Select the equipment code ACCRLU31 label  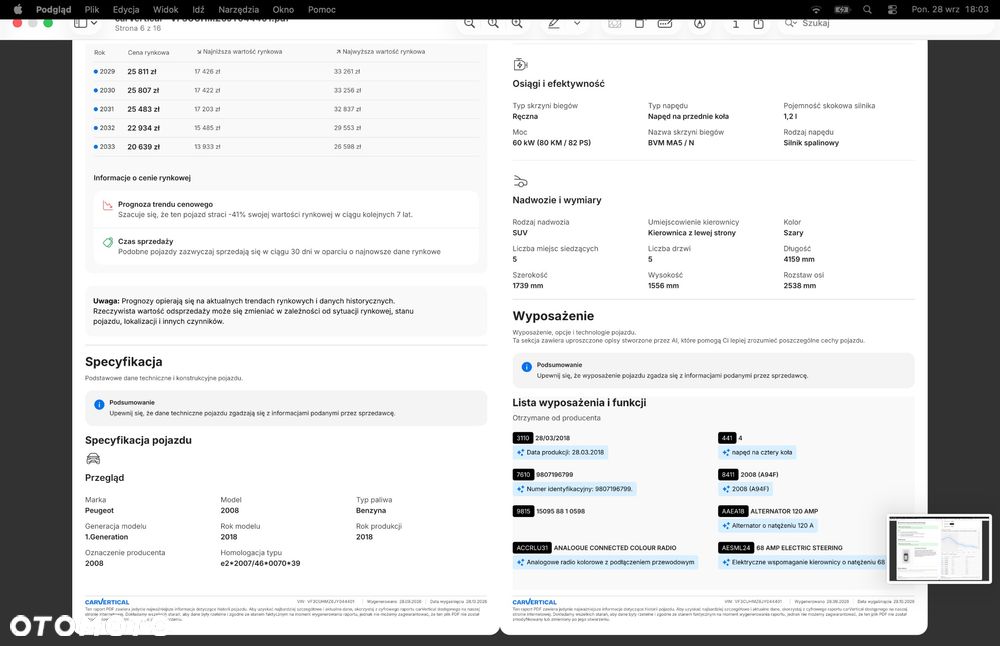(532, 548)
